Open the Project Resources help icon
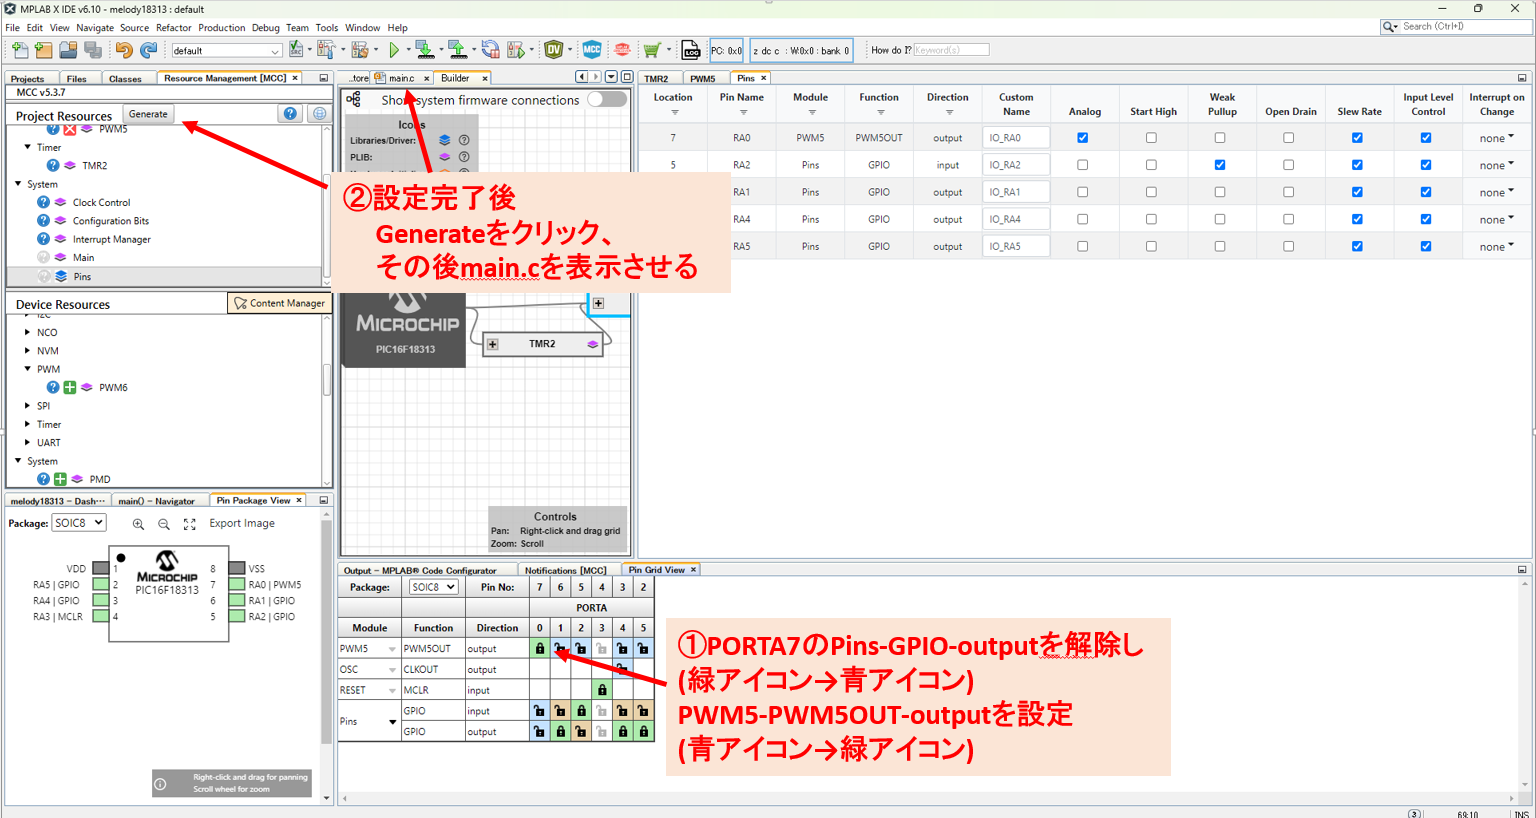This screenshot has width=1536, height=818. click(x=290, y=114)
